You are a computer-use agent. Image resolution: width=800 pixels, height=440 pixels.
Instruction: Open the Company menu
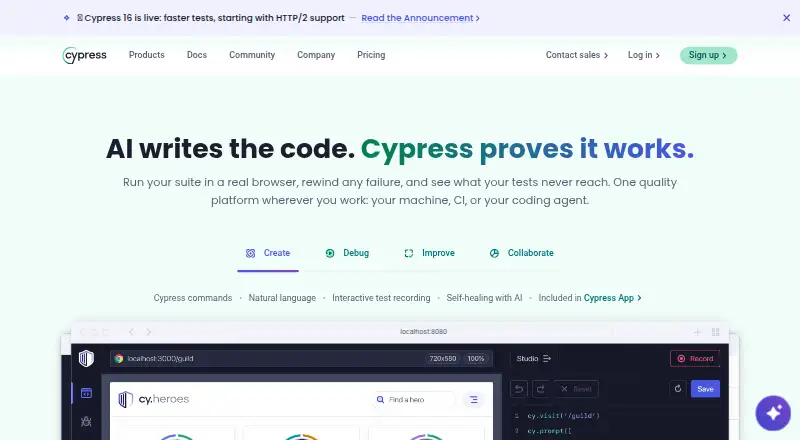pos(316,55)
